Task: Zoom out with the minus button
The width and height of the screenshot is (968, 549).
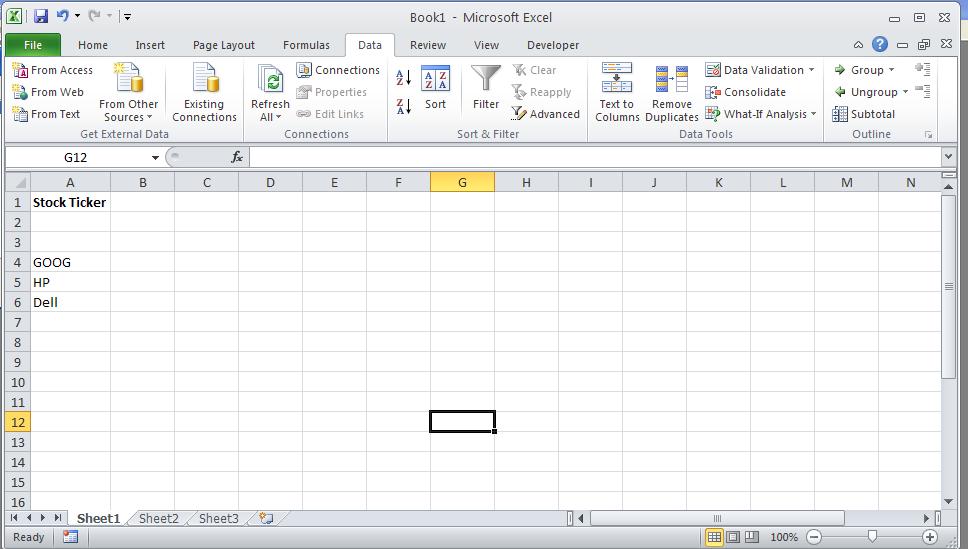Action: [x=814, y=537]
